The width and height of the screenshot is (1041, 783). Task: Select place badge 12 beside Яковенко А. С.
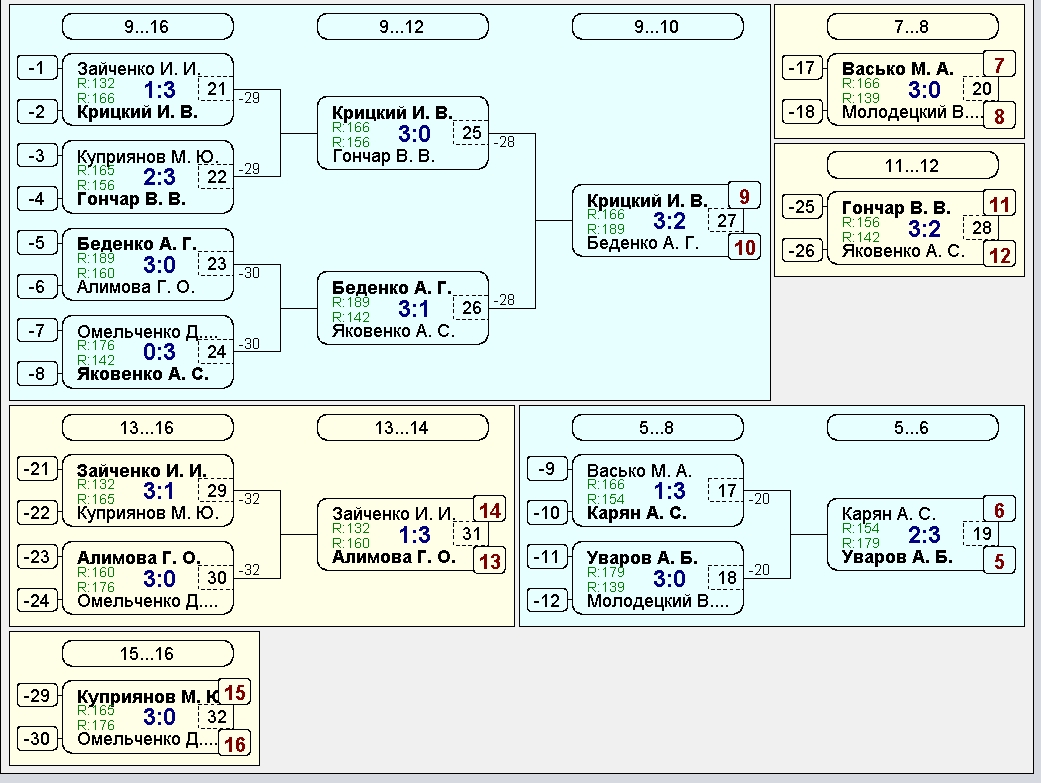point(999,254)
